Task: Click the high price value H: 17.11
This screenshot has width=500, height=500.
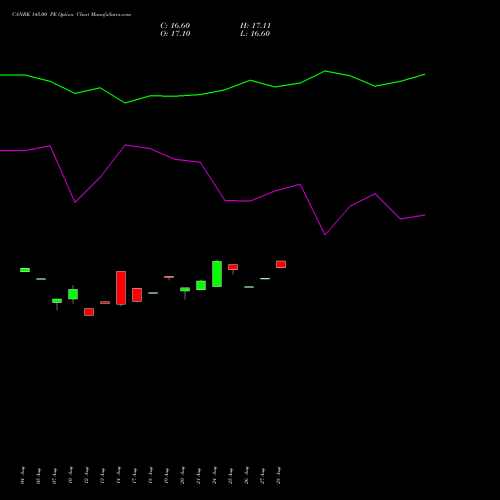Action: 255,26
